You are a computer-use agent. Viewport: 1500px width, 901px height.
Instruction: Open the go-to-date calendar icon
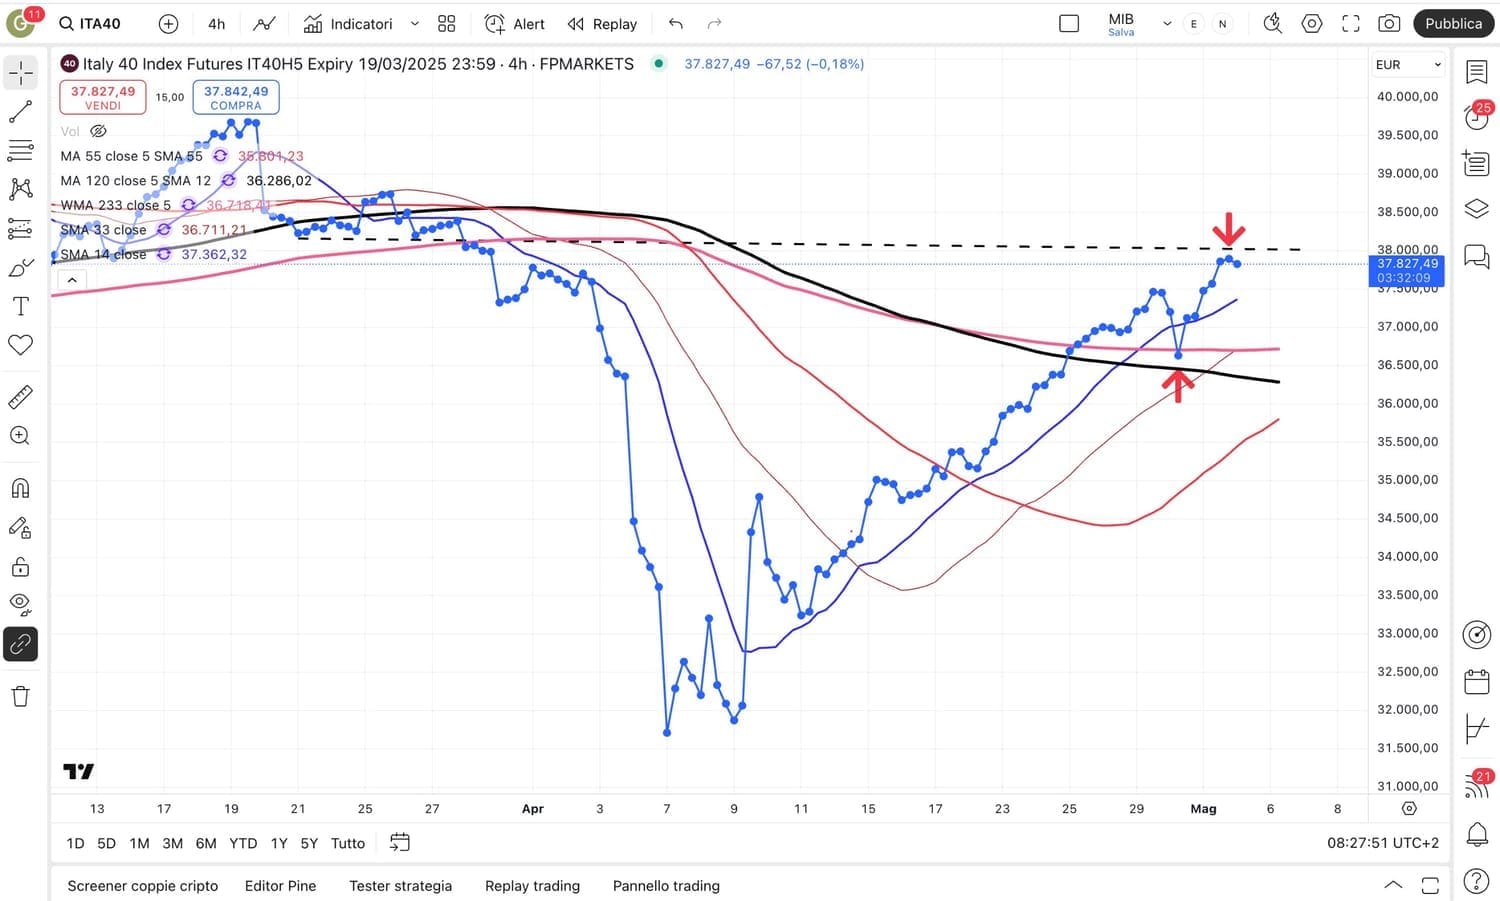[x=399, y=843]
